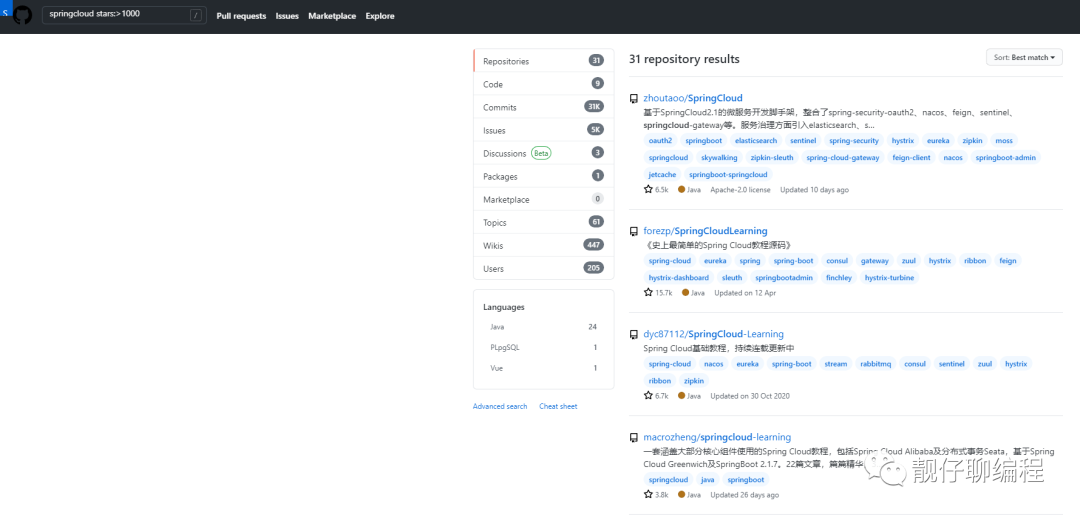Open the zhoutaoo/SpringCloud repository

tap(693, 98)
